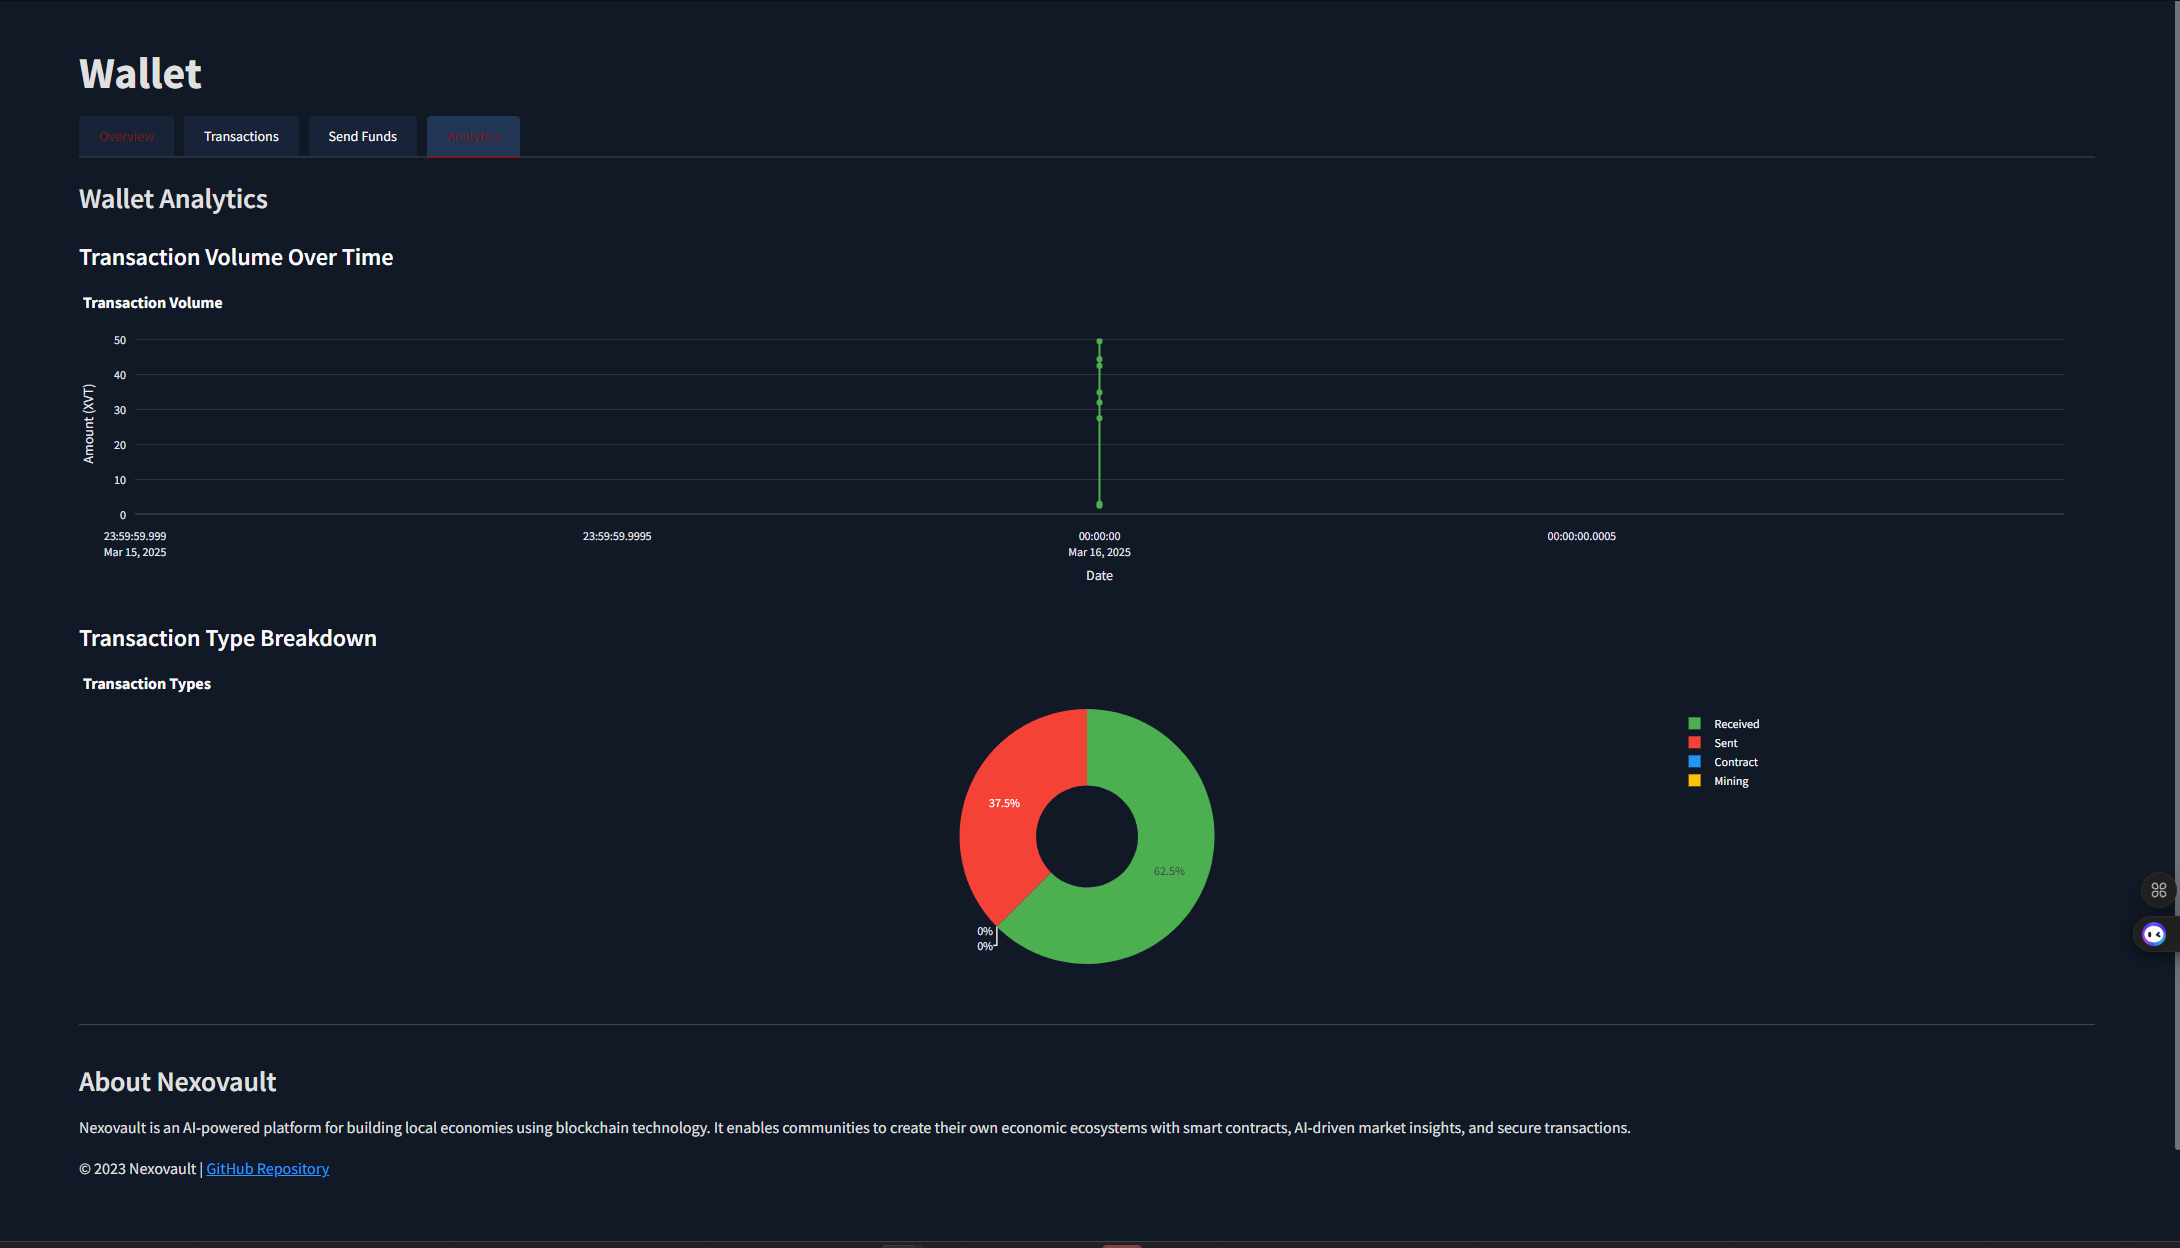Switch to the Overview tab
Image resolution: width=2180 pixels, height=1248 pixels.
click(127, 137)
